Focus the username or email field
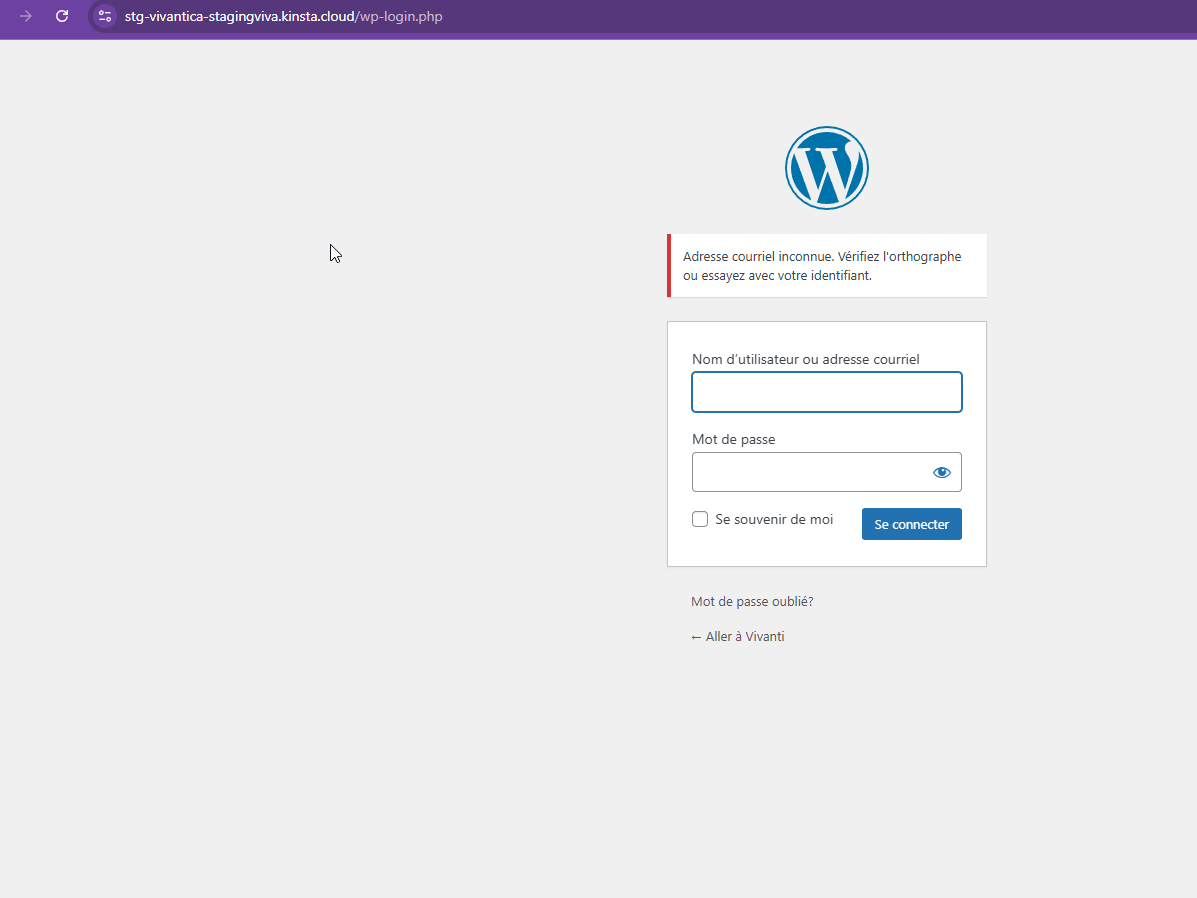The height and width of the screenshot is (898, 1197). tap(827, 392)
